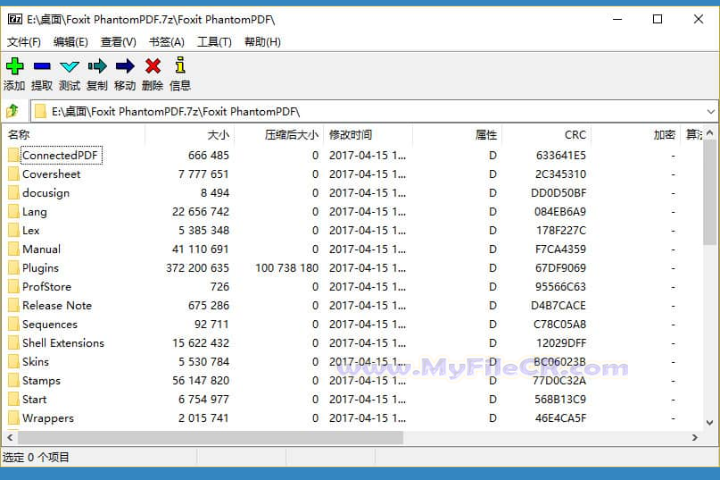
Task: Select the Lang folder icon
Action: click(x=14, y=212)
